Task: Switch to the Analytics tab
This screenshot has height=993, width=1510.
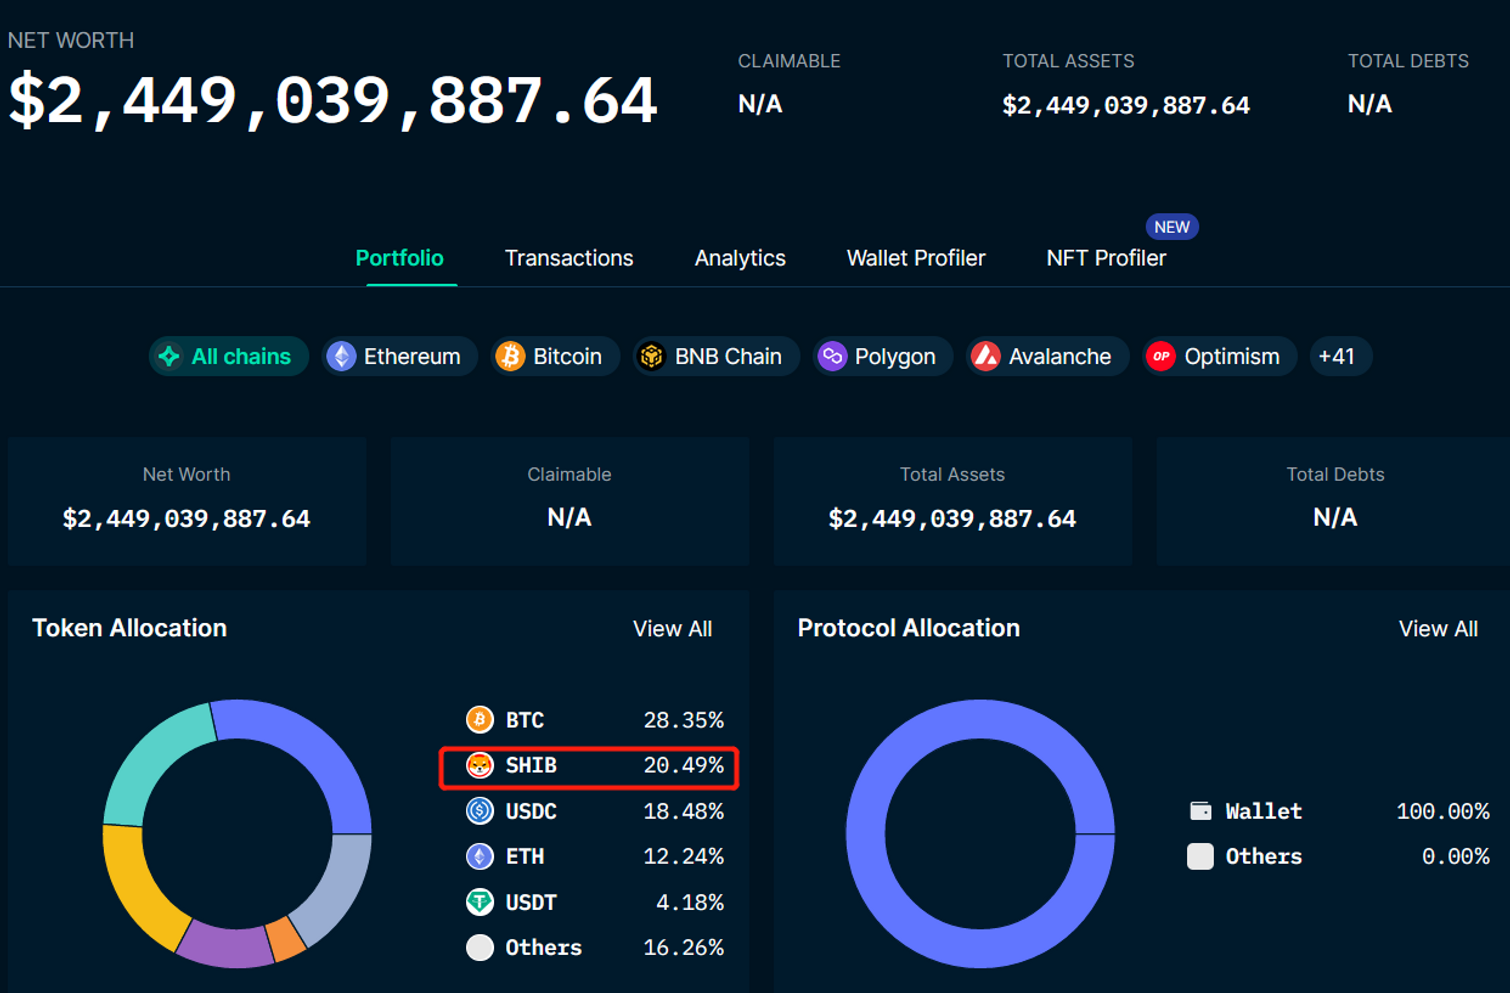Action: click(740, 258)
